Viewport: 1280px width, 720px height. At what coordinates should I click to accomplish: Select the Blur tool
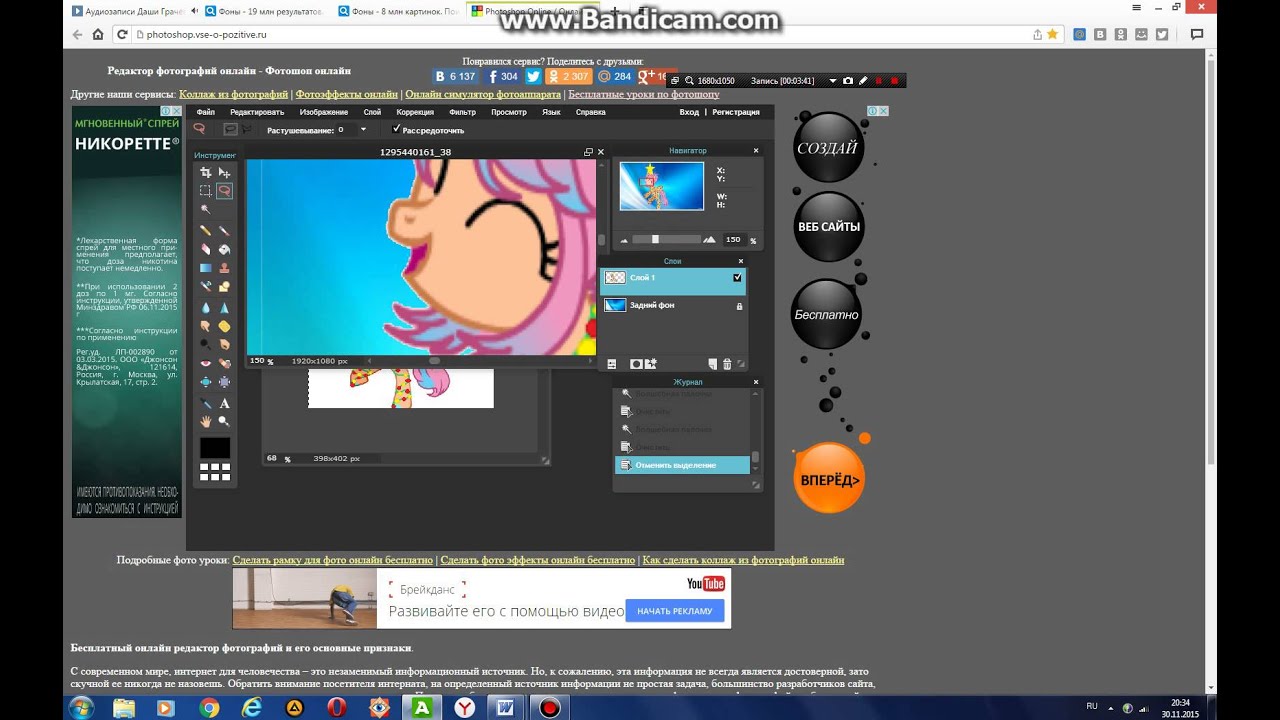click(x=206, y=309)
